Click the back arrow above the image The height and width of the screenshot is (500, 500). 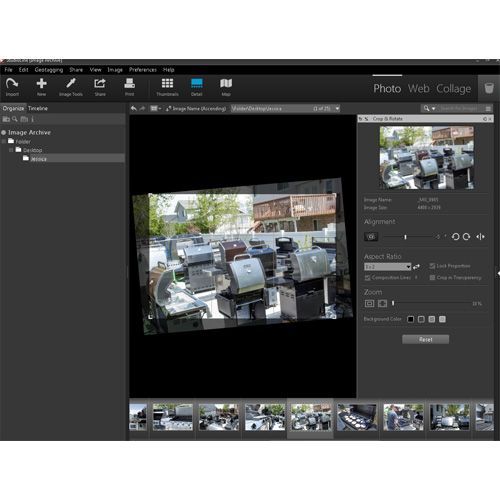(x=134, y=108)
